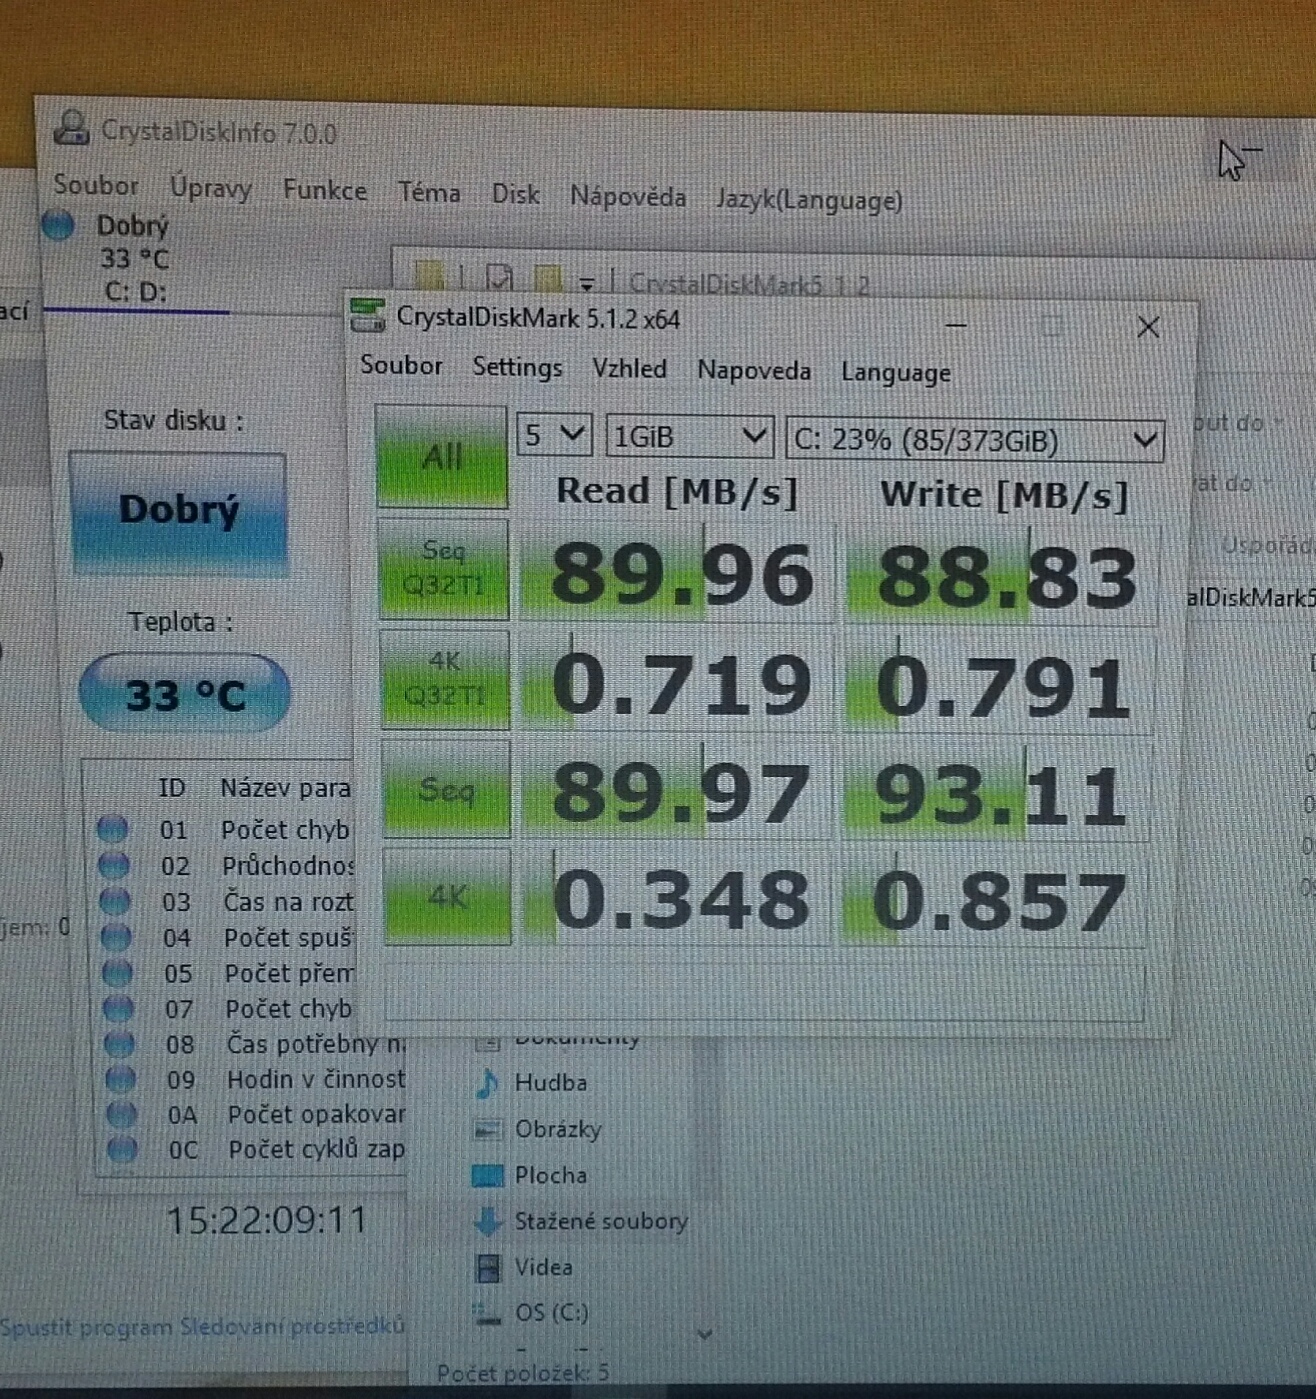
Task: Open the Explorer quick access toolbar dropdown arrow
Action: tap(587, 284)
